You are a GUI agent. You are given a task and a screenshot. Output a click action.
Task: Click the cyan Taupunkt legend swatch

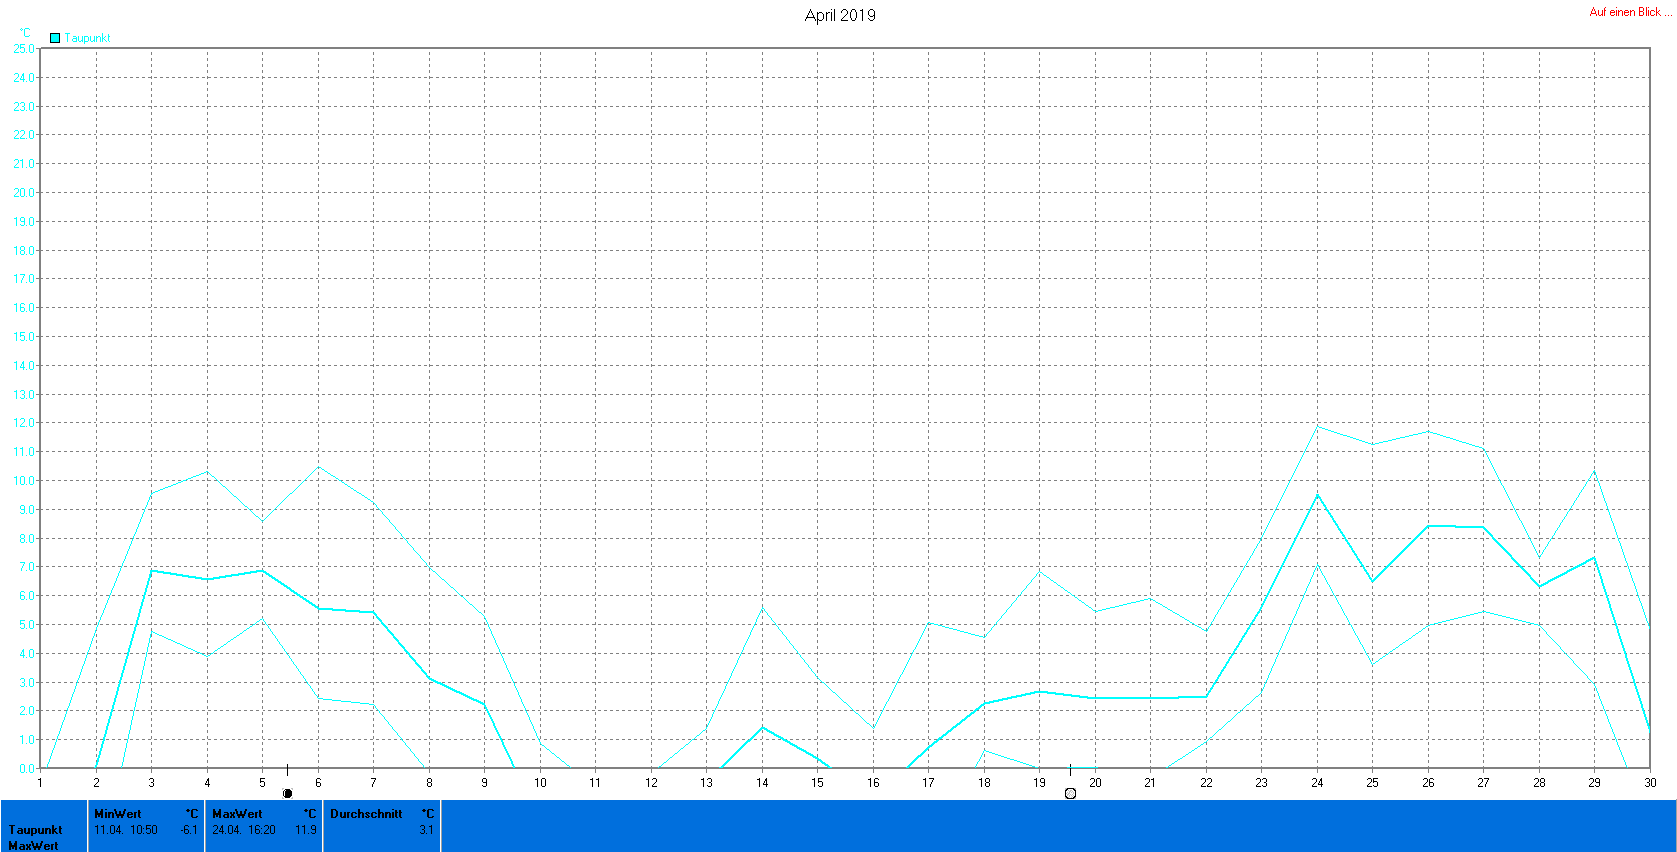point(55,38)
